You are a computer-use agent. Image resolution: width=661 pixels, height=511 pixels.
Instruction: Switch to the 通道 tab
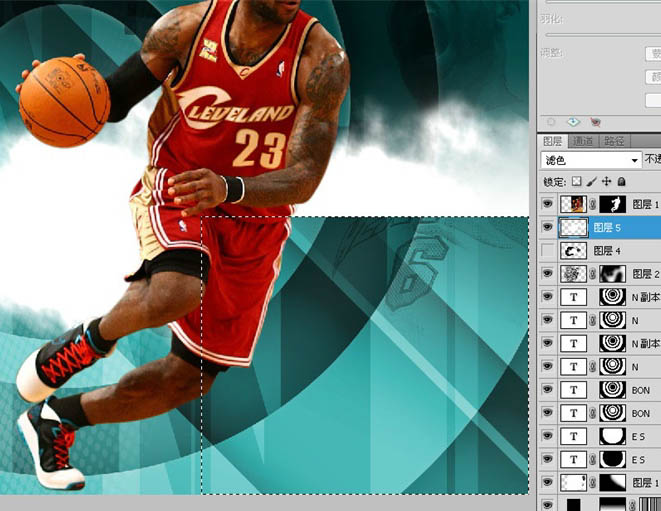point(583,141)
